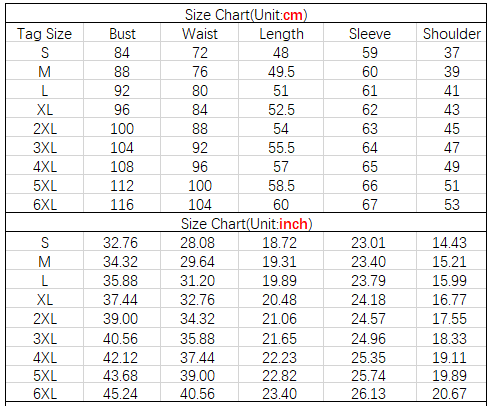Click the Sleeve column header
This screenshot has width=491, height=406.
370,34
